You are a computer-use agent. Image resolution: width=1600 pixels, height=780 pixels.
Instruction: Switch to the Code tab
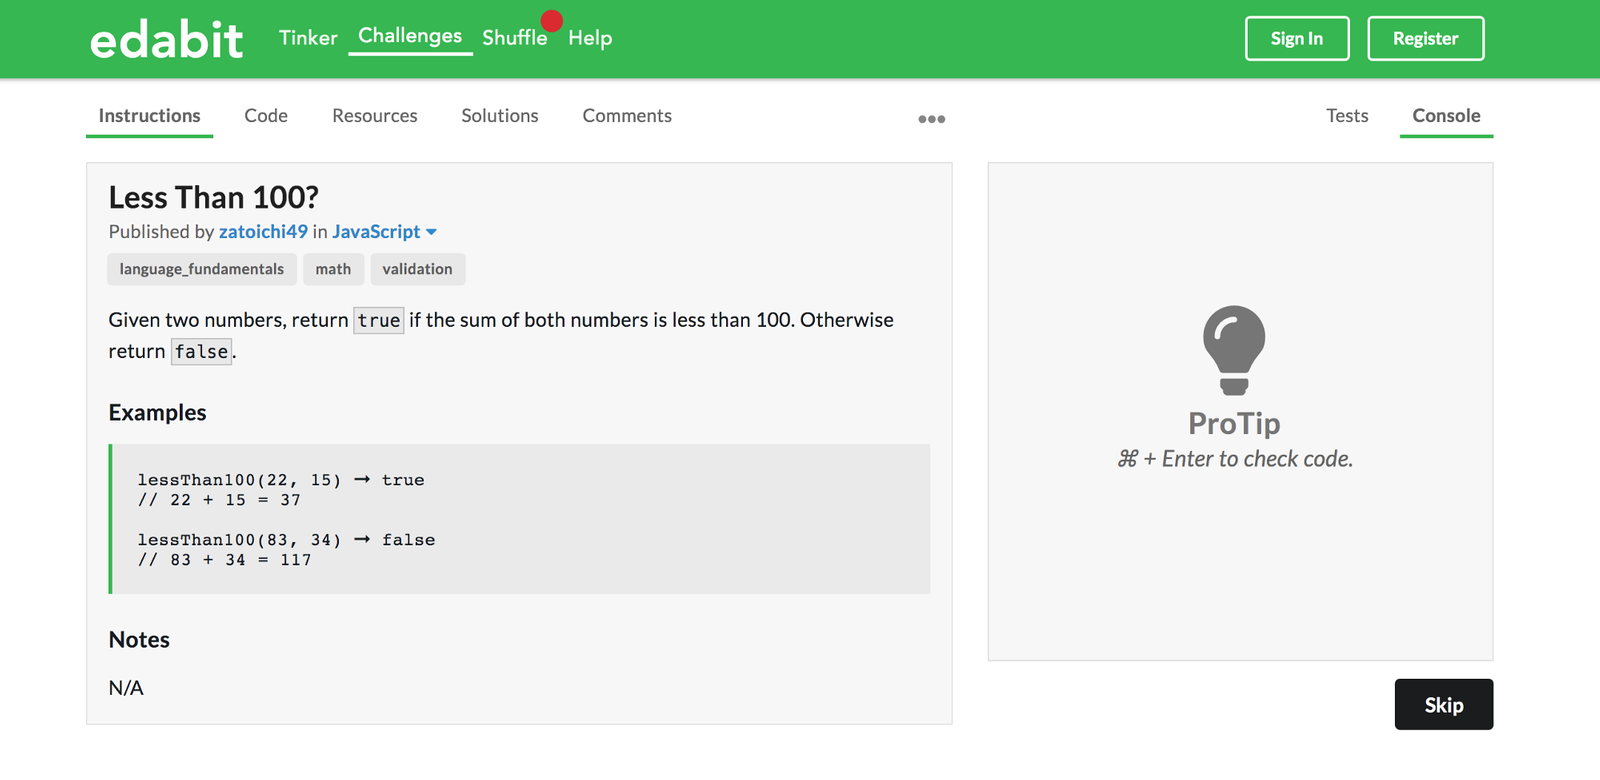(x=266, y=116)
